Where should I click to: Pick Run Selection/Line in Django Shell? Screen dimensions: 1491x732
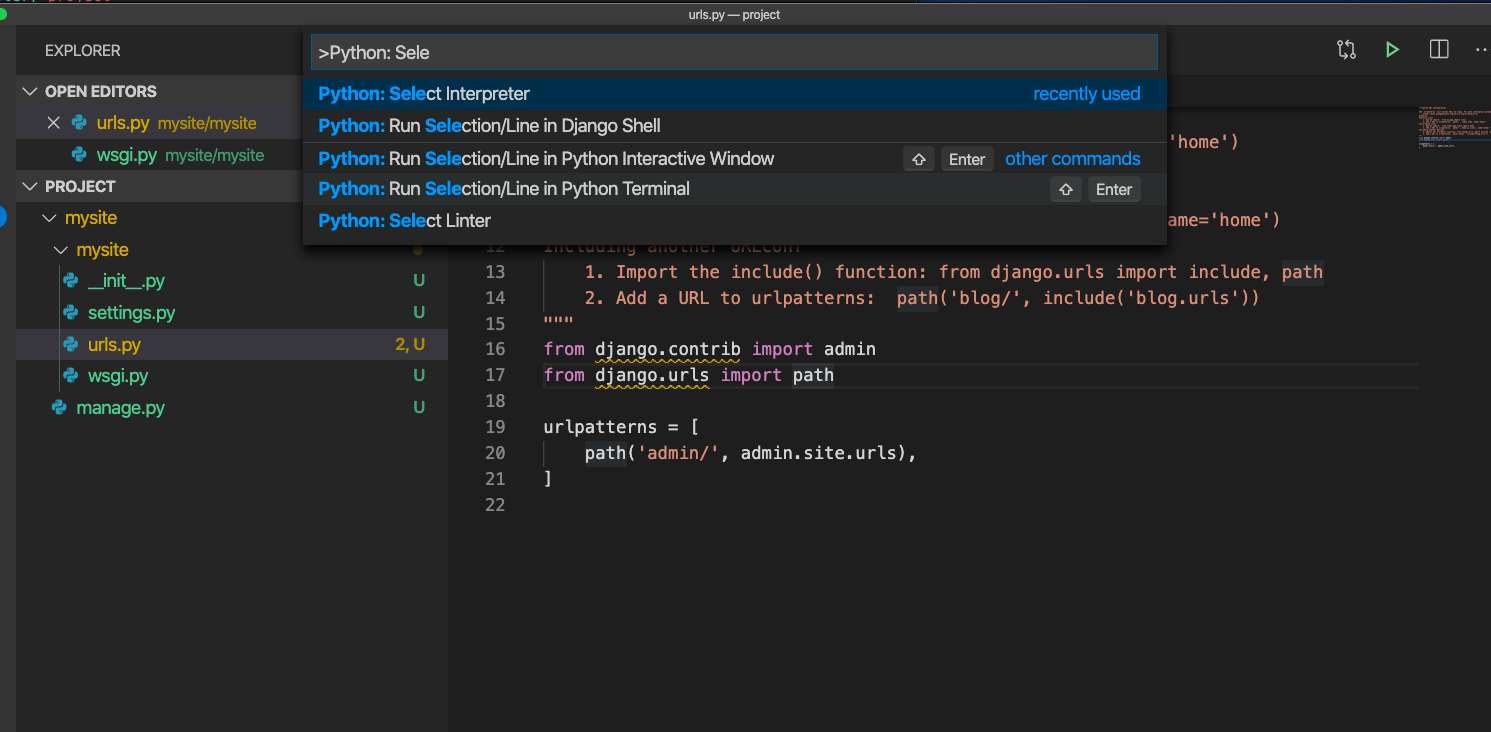[x=734, y=126]
